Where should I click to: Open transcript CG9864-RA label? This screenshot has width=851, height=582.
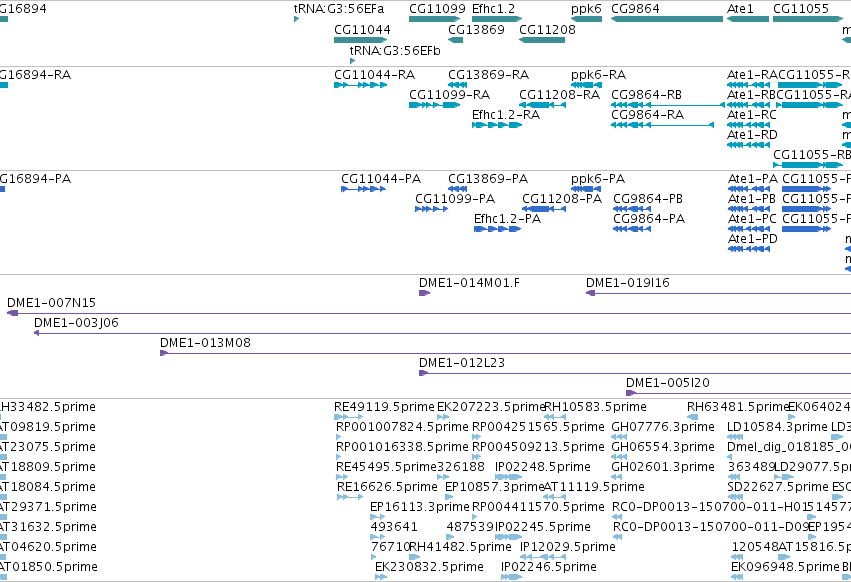click(647, 115)
